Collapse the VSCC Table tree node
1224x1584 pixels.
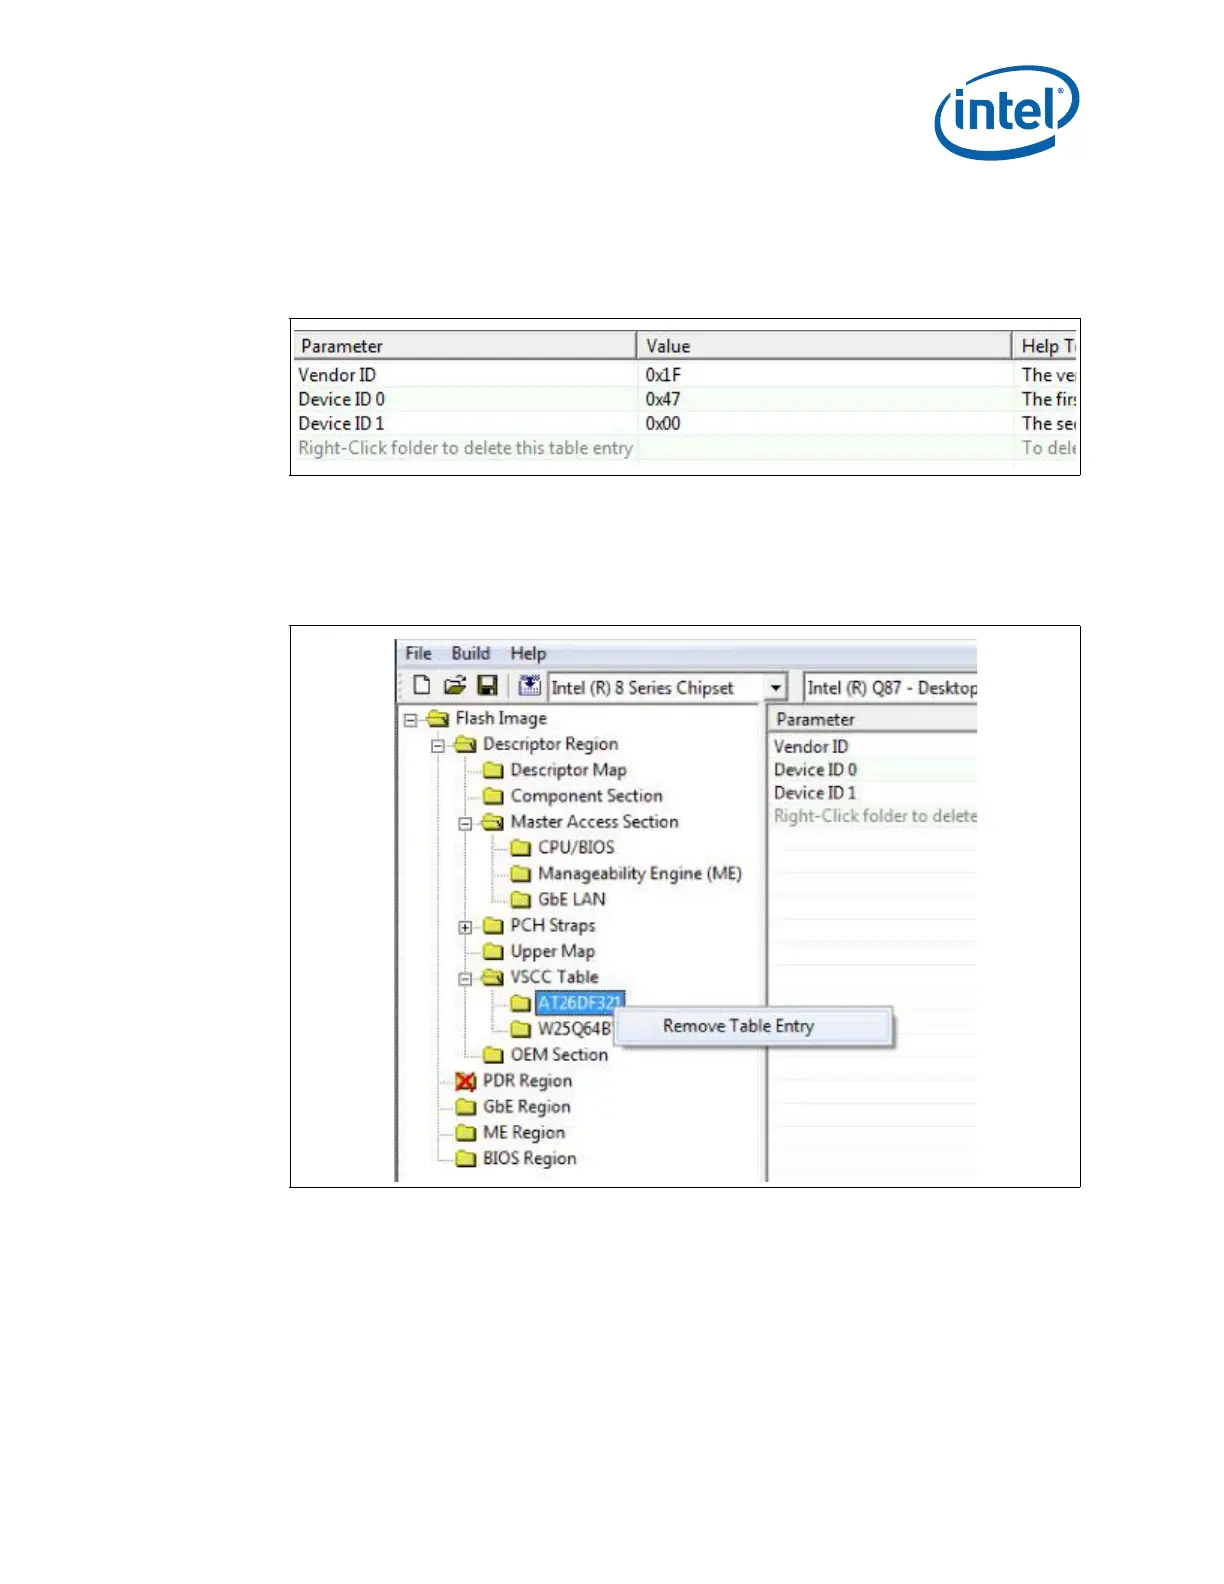[465, 979]
